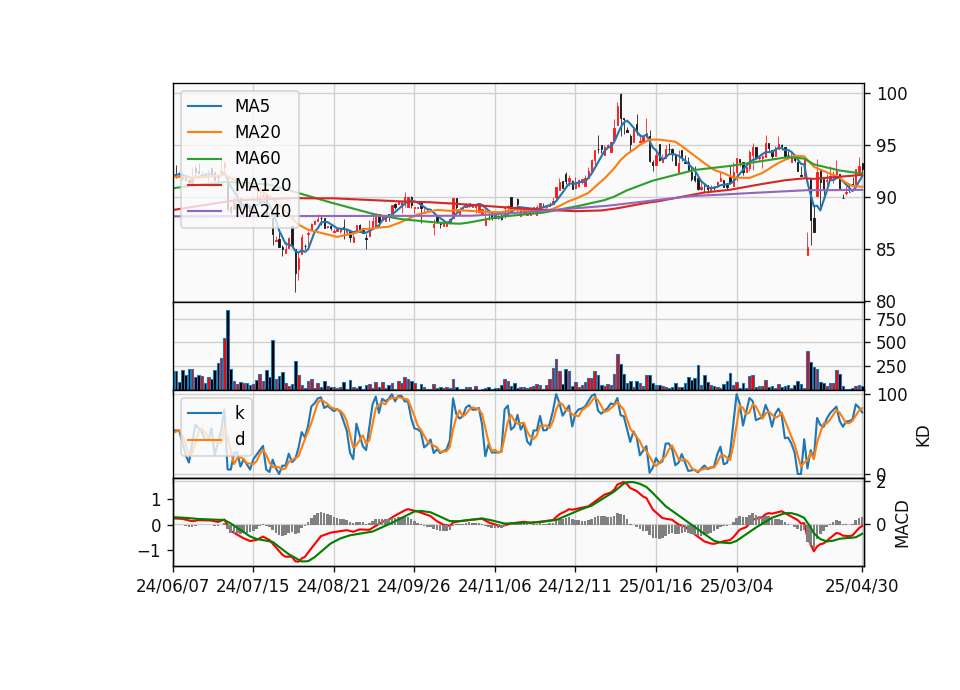960x690 pixels.
Task: Click the date label 24/11/06
Action: (x=495, y=586)
